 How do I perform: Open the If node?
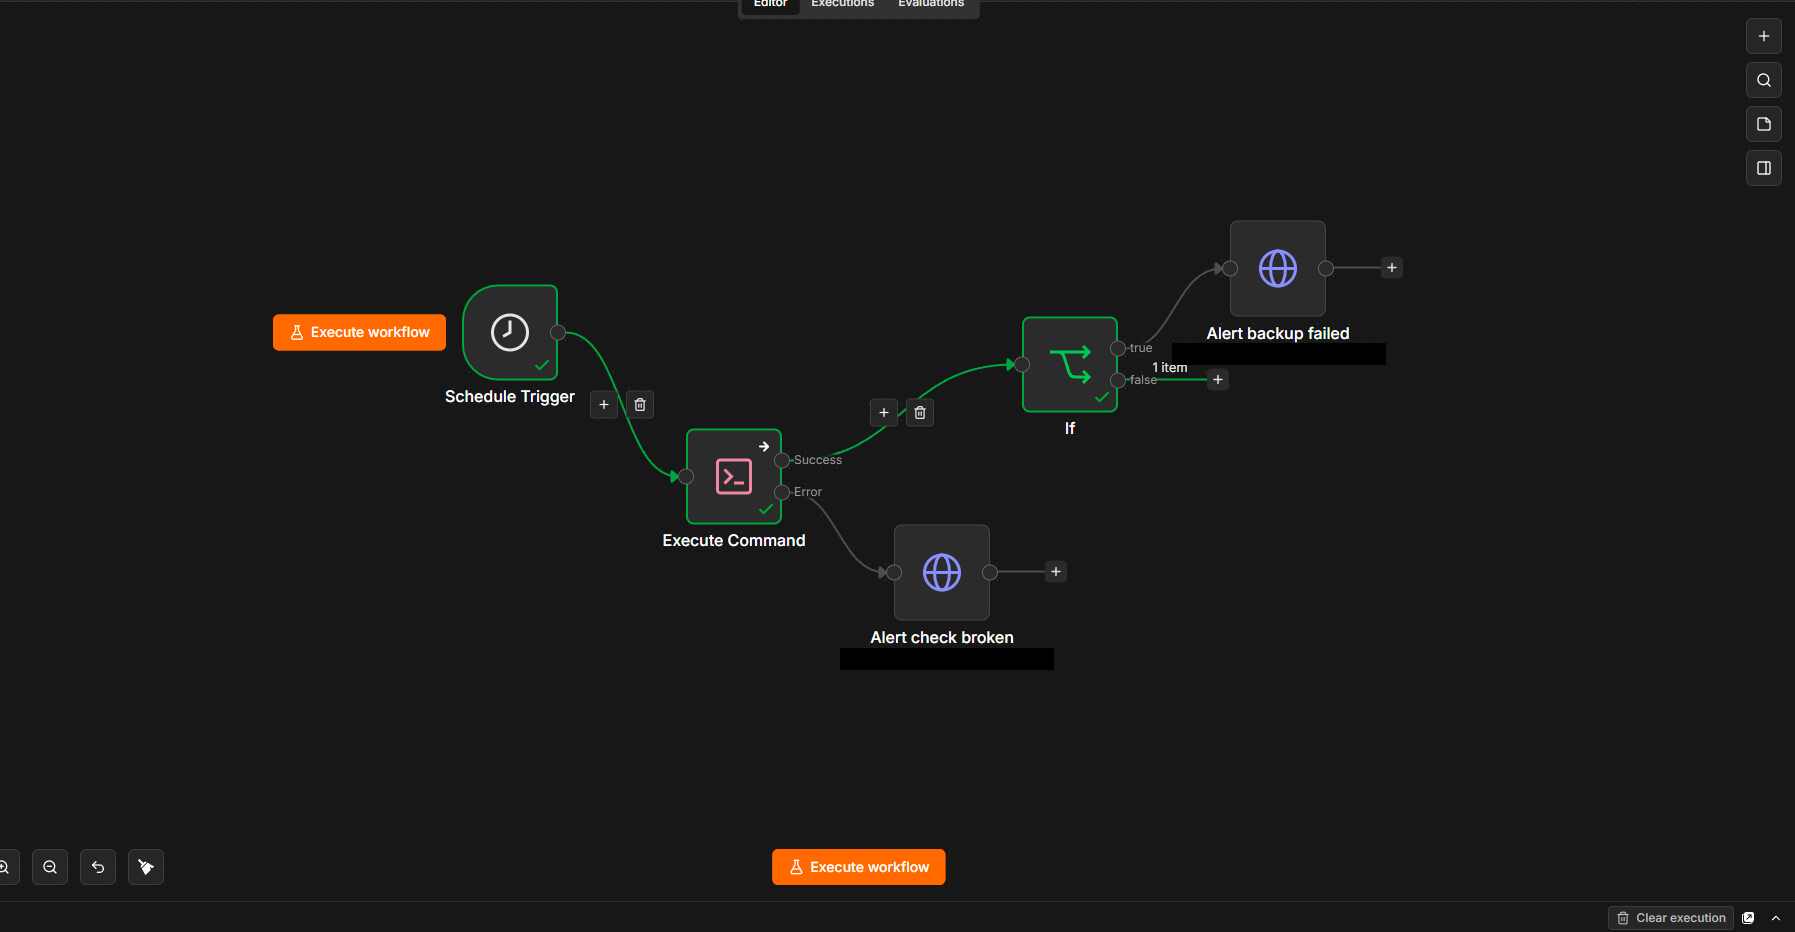[1070, 364]
